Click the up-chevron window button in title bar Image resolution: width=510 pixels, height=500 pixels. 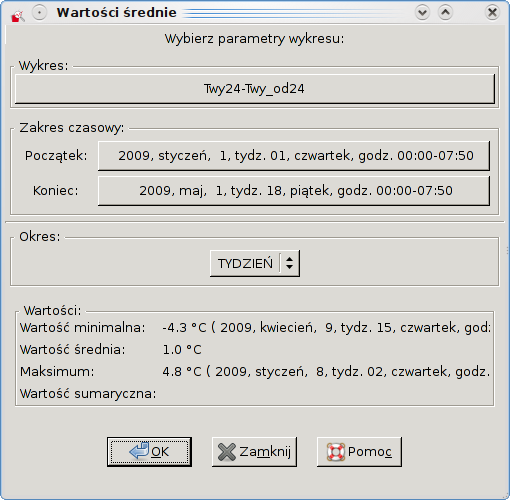click(x=445, y=13)
